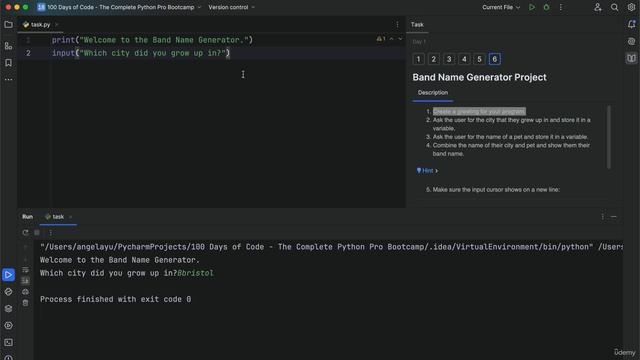This screenshot has height=360, width=640.
Task: Expand the Hint section
Action: [427, 171]
